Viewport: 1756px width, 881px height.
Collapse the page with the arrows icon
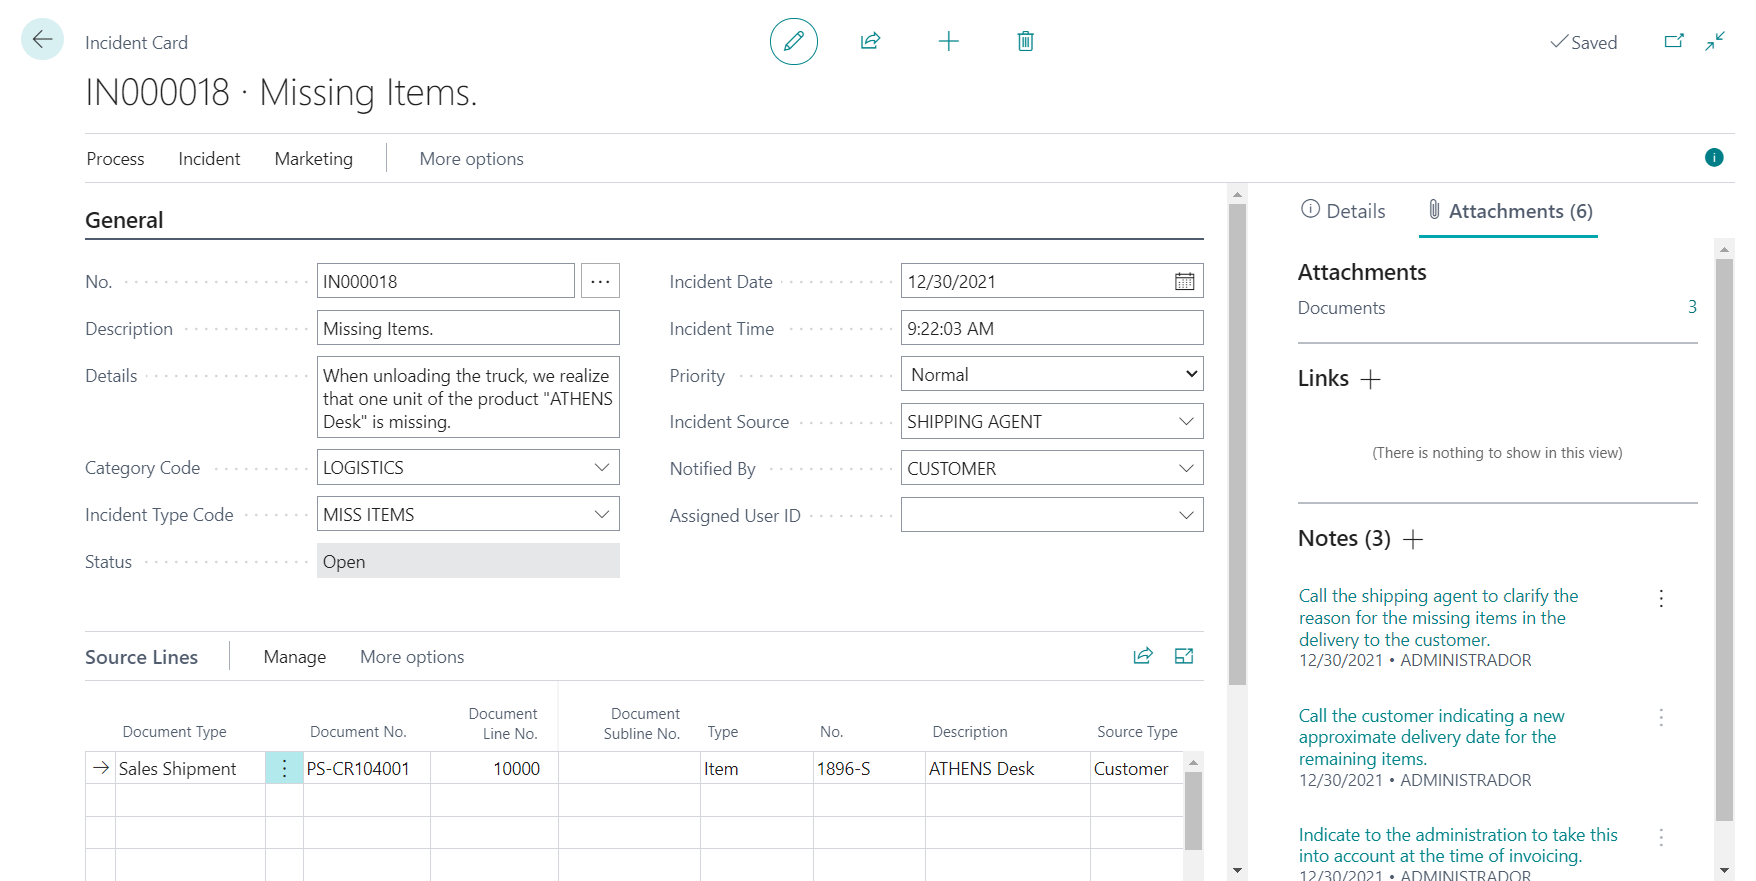tap(1715, 41)
